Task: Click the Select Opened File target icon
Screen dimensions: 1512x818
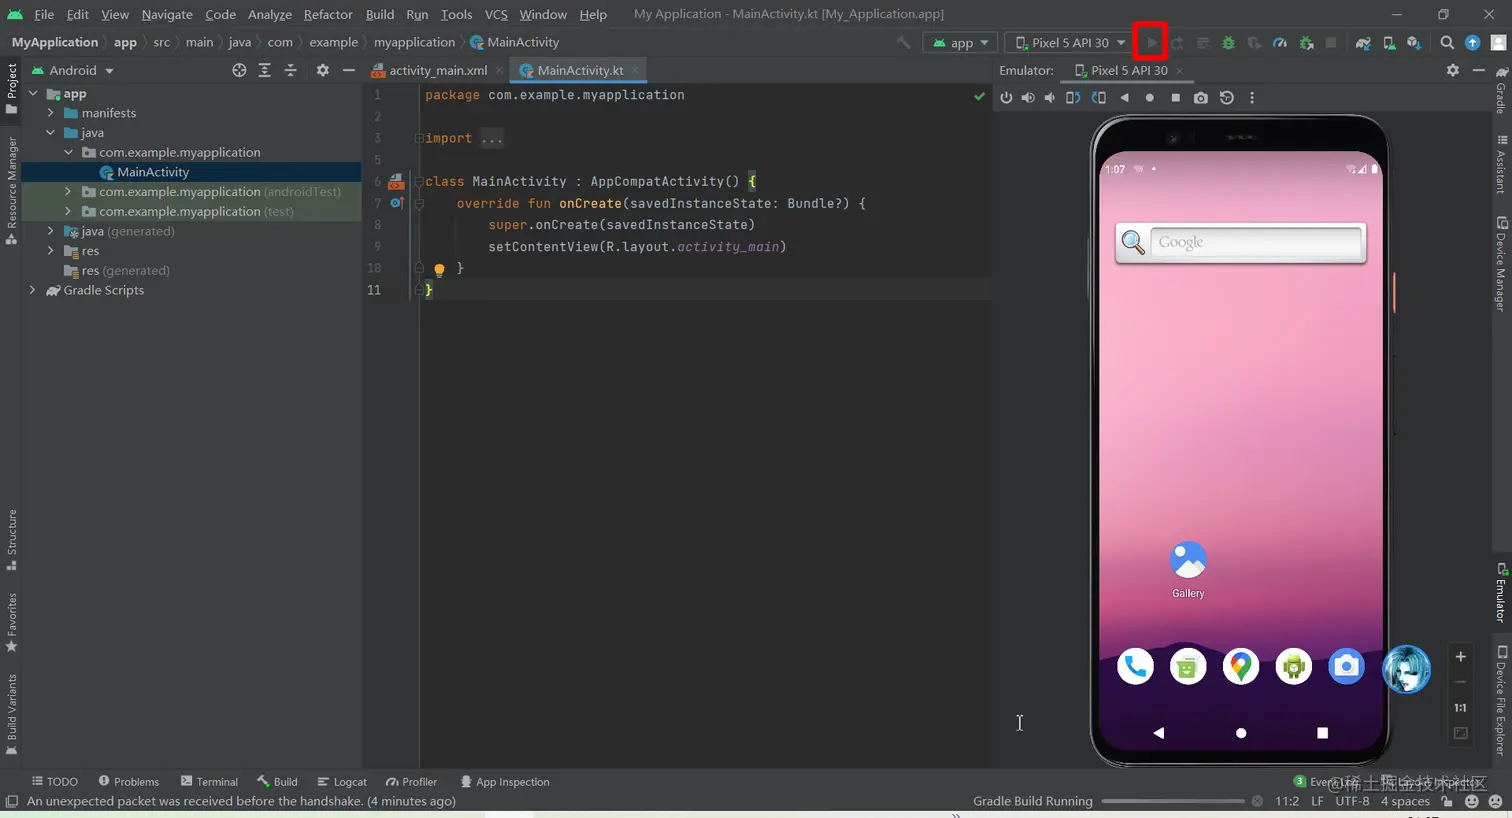Action: pos(239,70)
